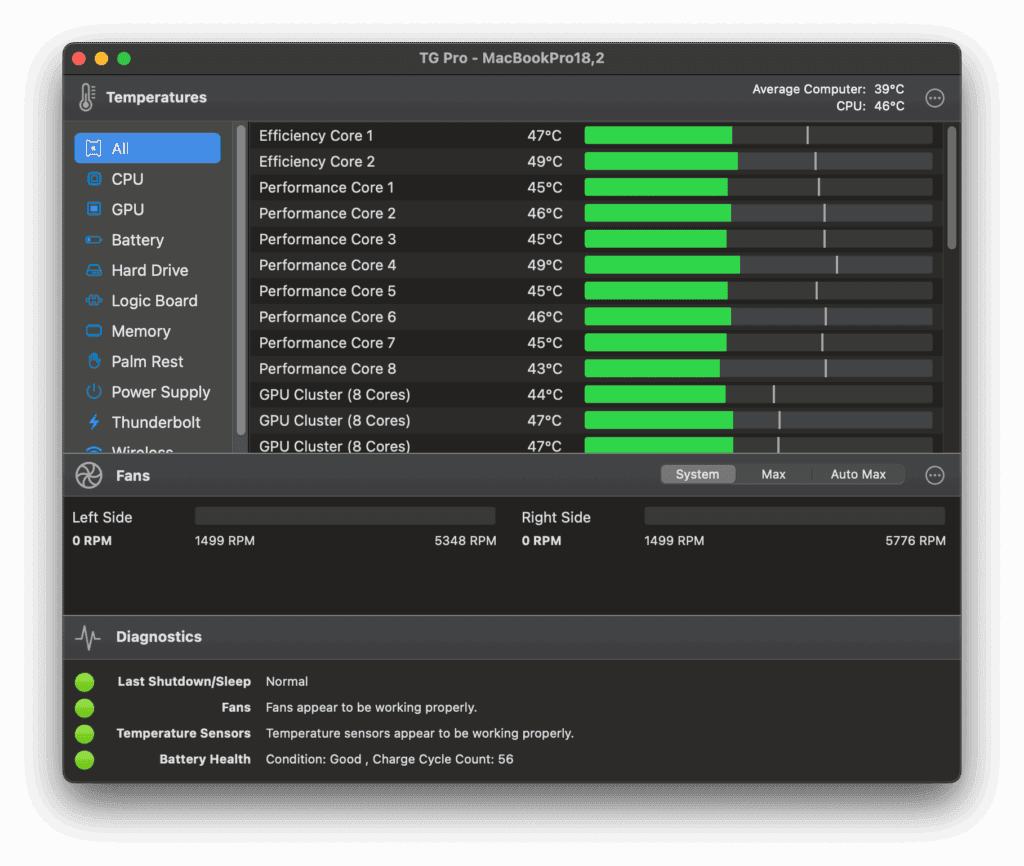Image resolution: width=1024 pixels, height=866 pixels.
Task: Select GPU Cluster row showing 44°C
Action: click(x=596, y=394)
